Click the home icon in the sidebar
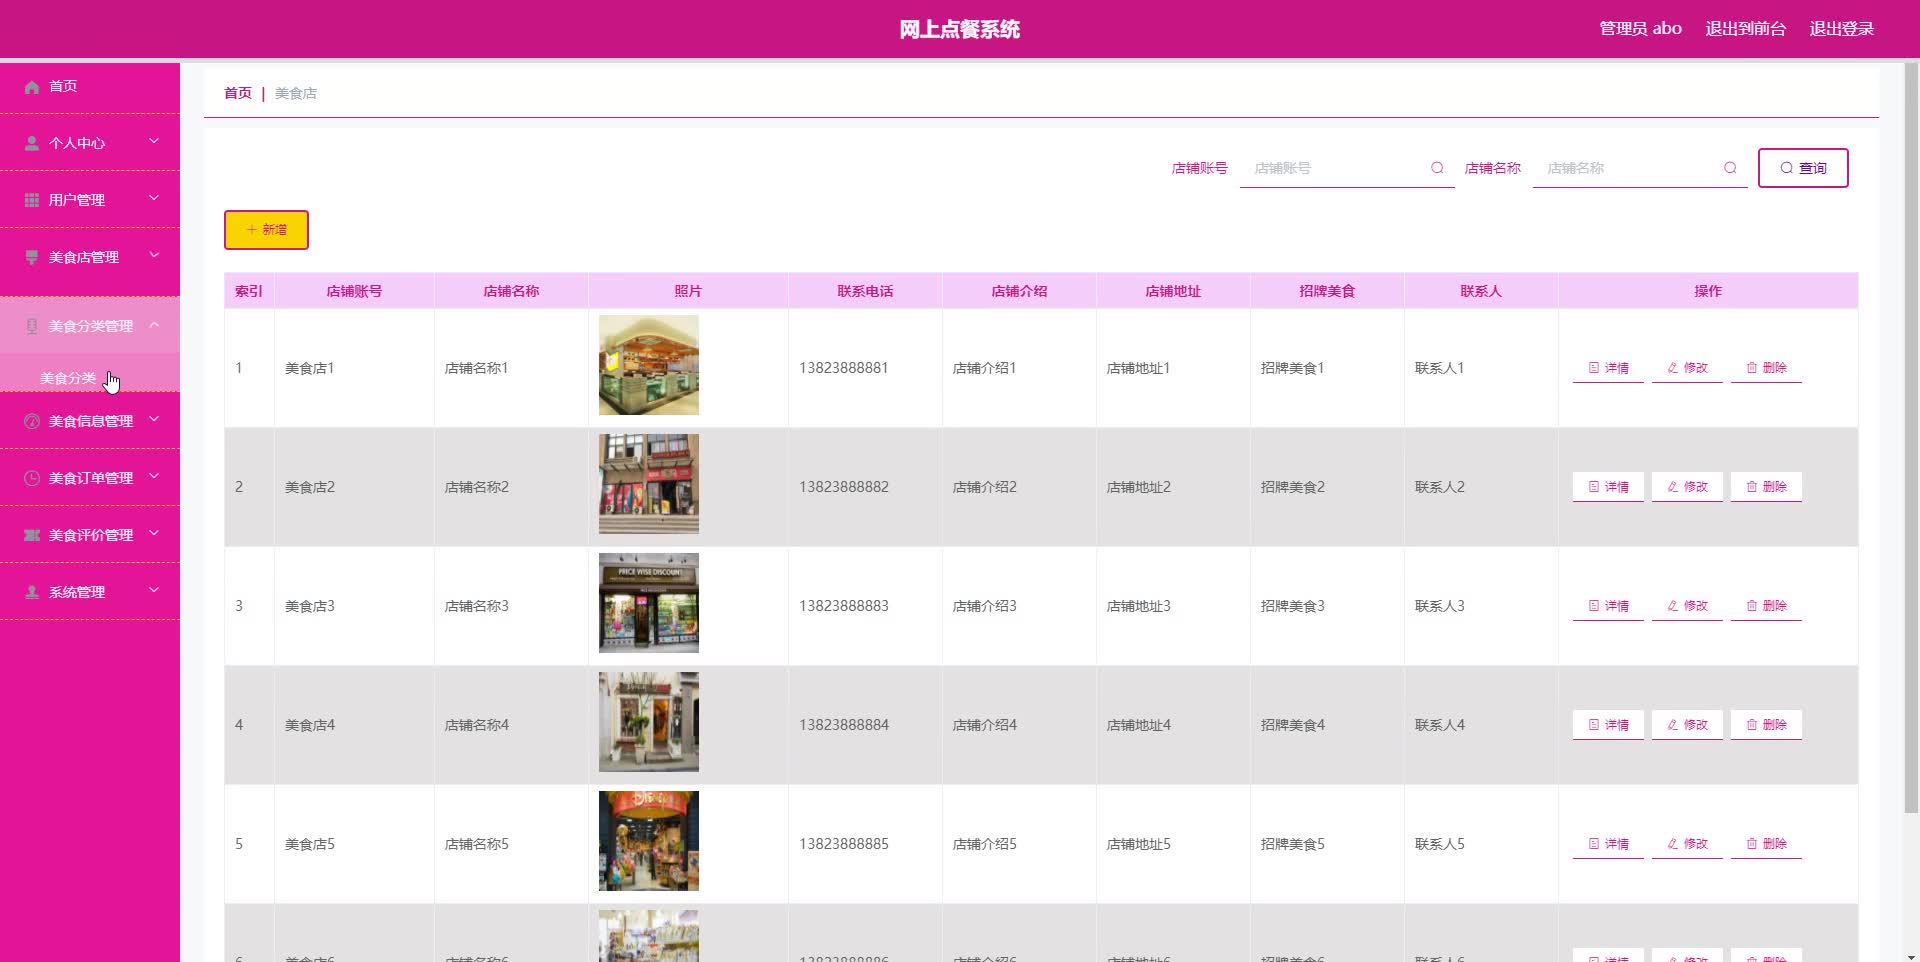The width and height of the screenshot is (1920, 962). 32,87
